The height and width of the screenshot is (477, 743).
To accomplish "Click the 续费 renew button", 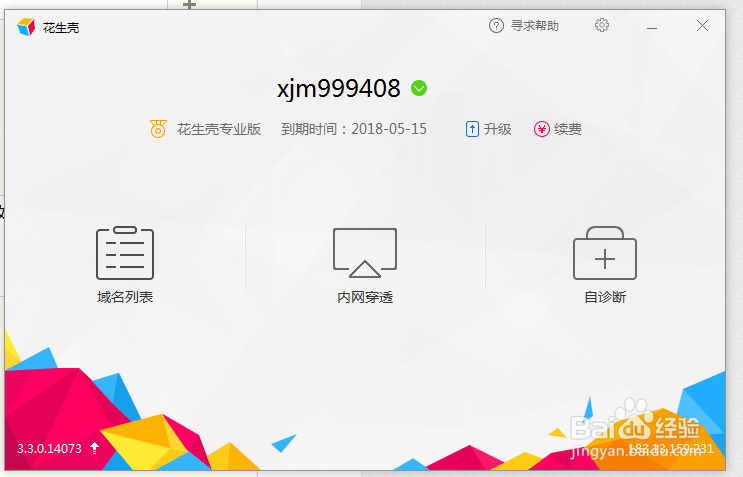I will tap(568, 129).
